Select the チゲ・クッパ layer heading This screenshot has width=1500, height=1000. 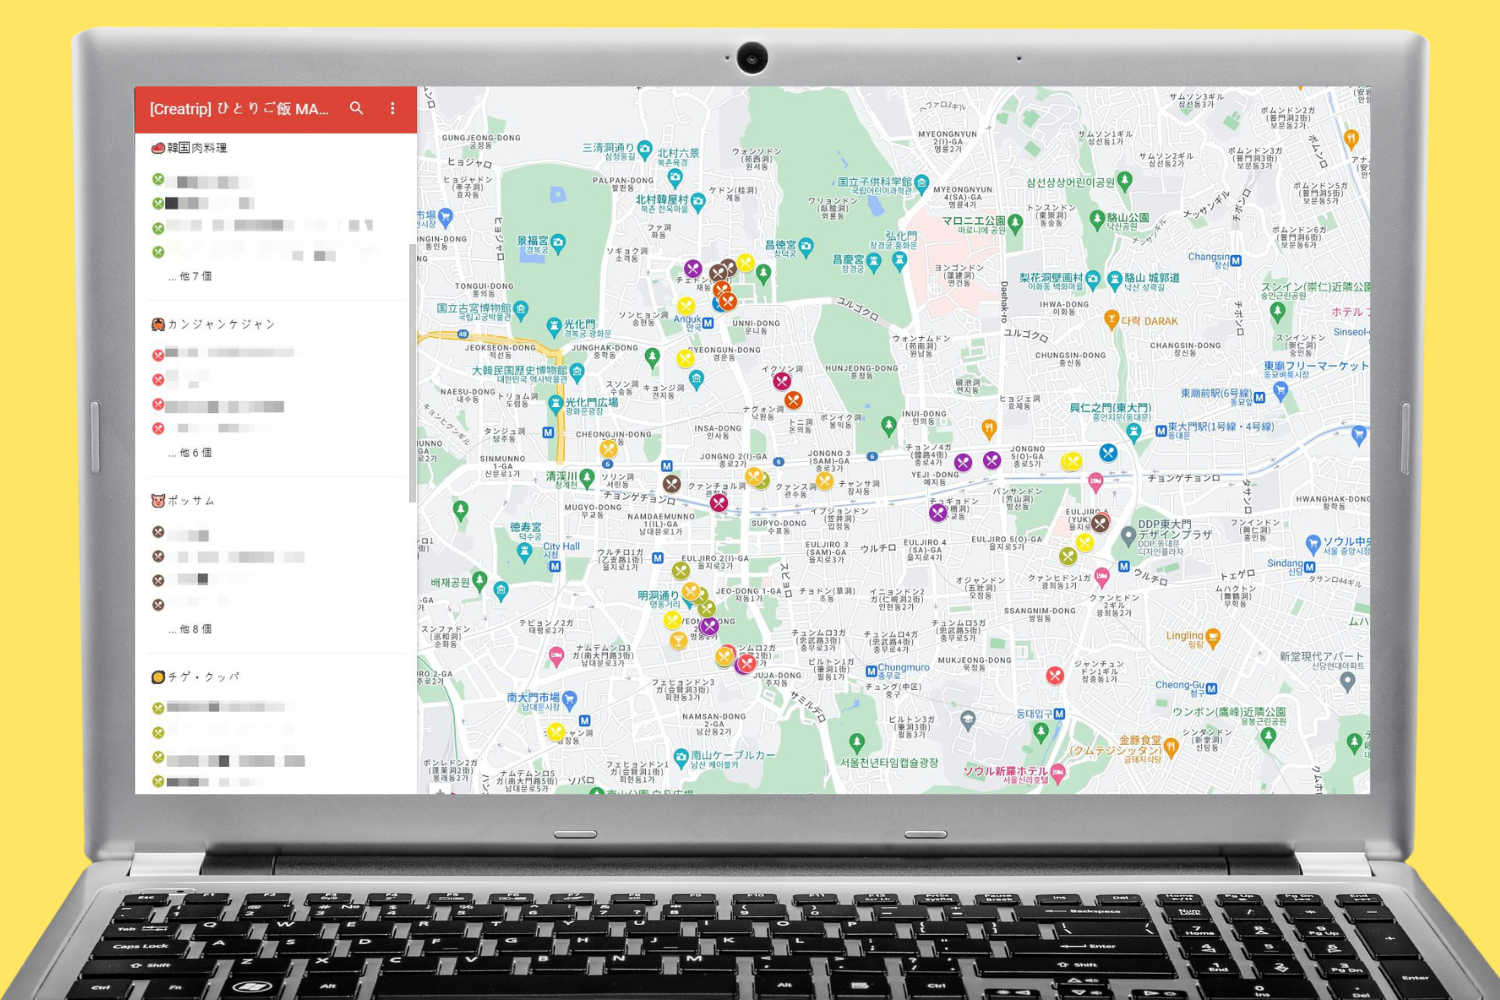[203, 677]
